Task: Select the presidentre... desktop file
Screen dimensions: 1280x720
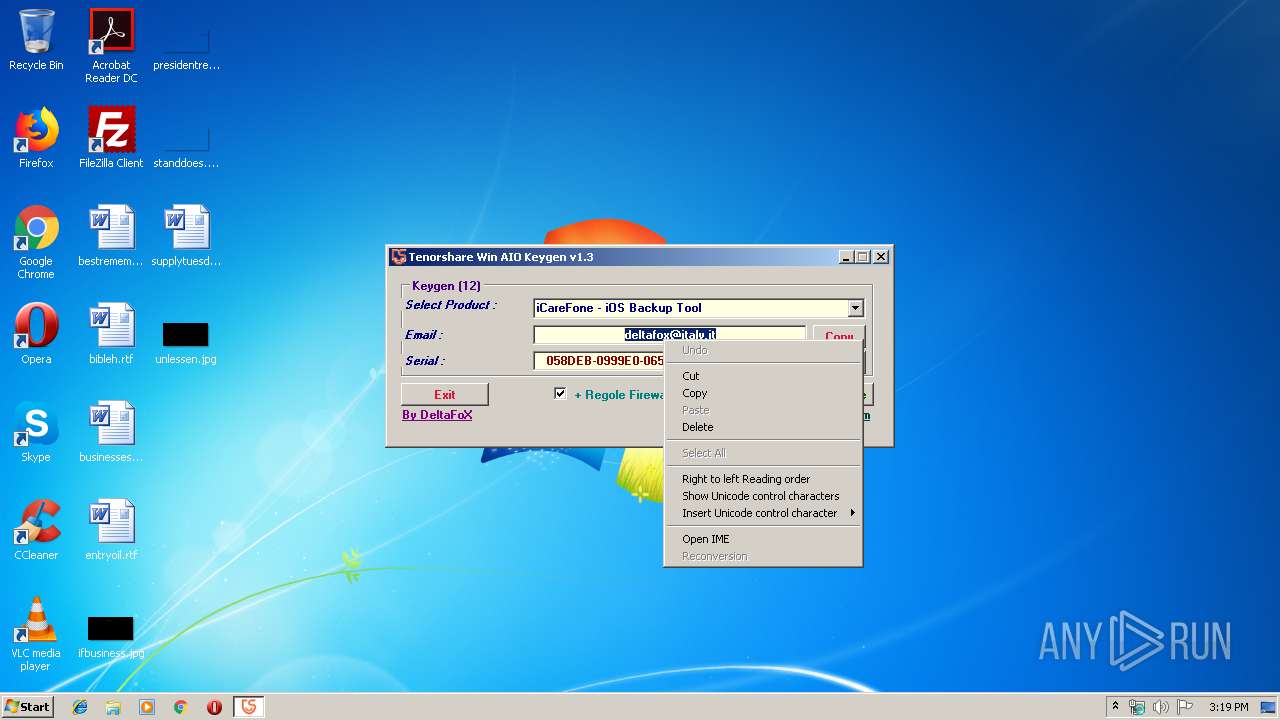Action: [x=186, y=47]
